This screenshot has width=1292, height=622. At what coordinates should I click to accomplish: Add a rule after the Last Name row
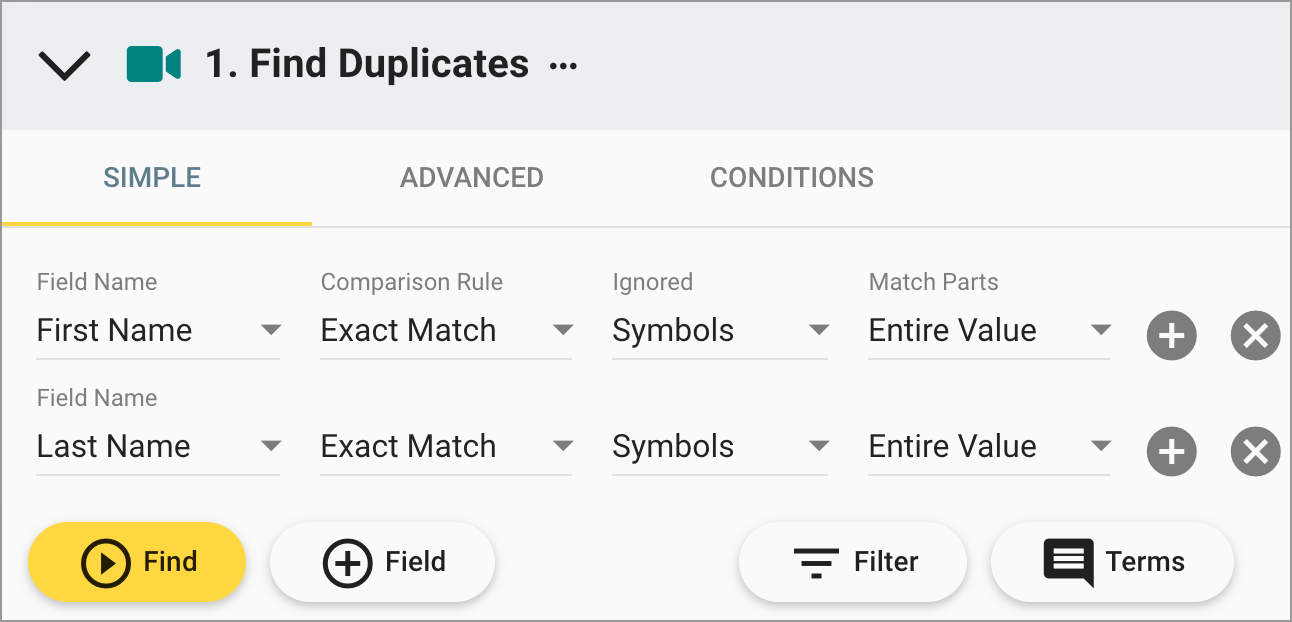[1172, 452]
